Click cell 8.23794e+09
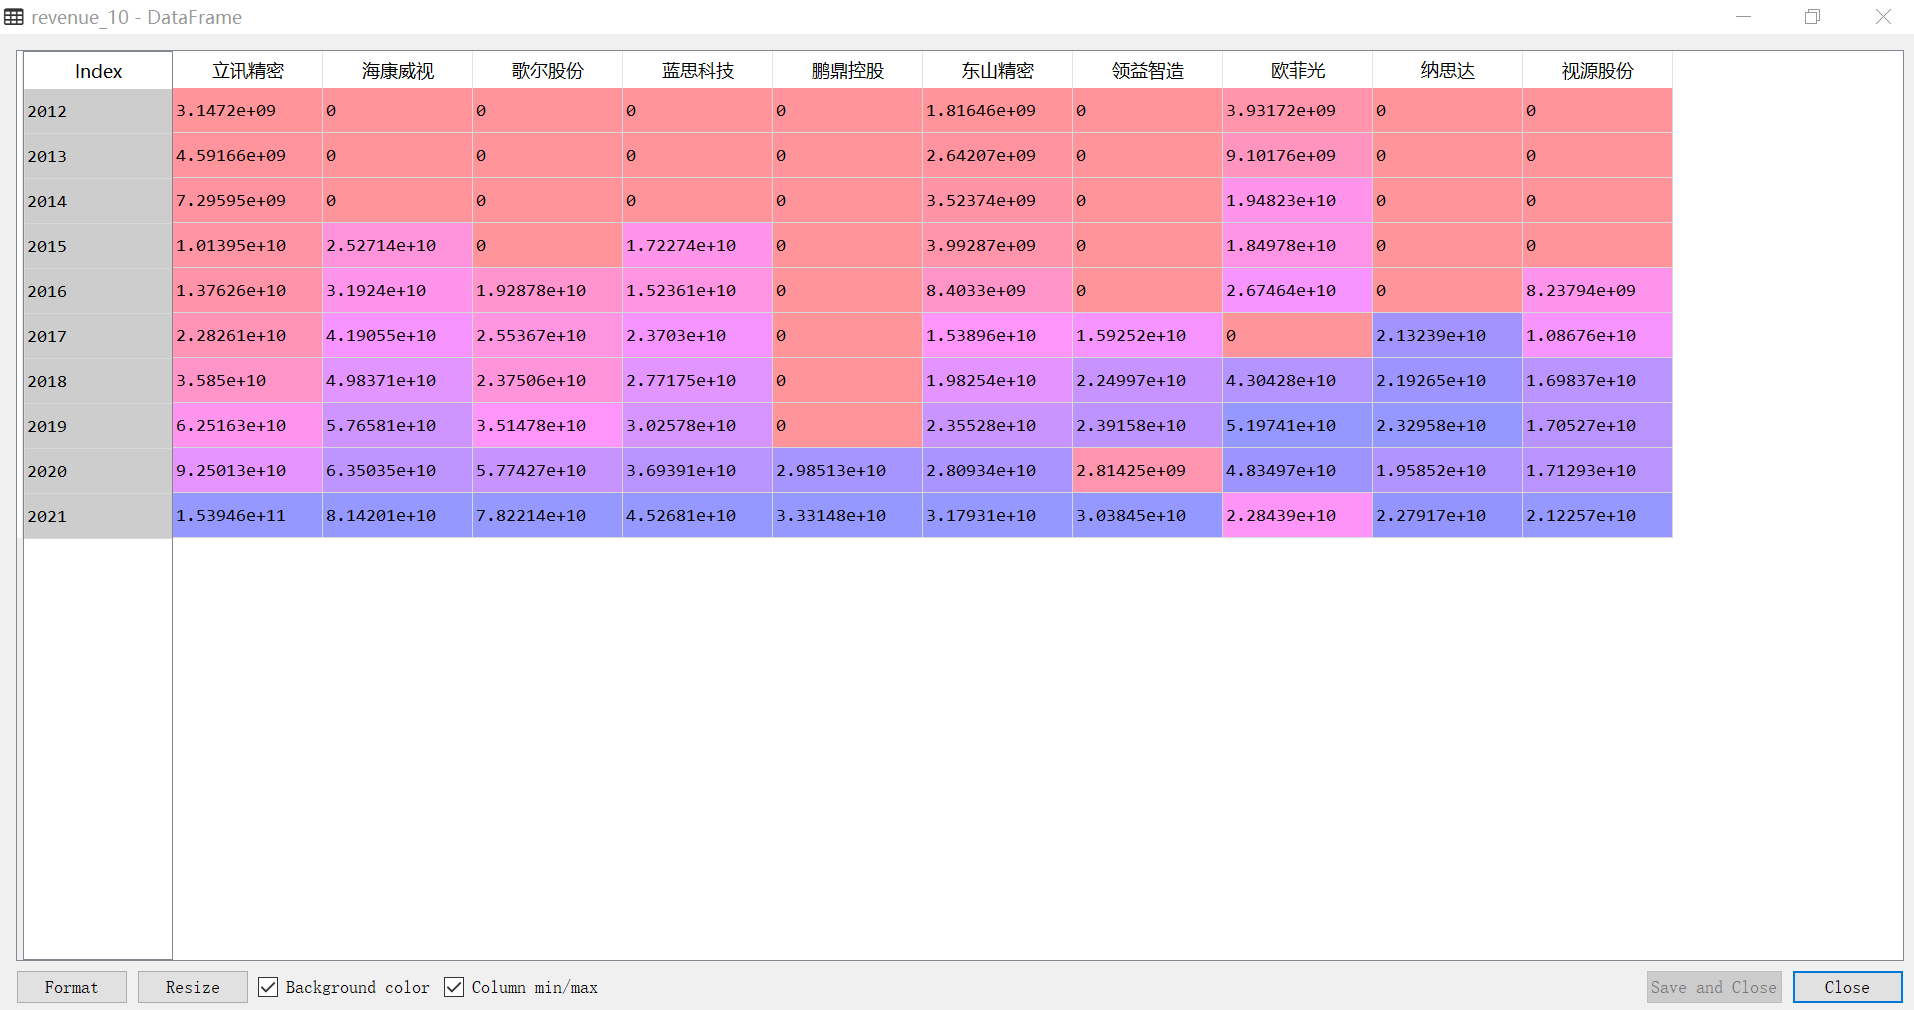Screen dimensions: 1914x1010 (1598, 291)
